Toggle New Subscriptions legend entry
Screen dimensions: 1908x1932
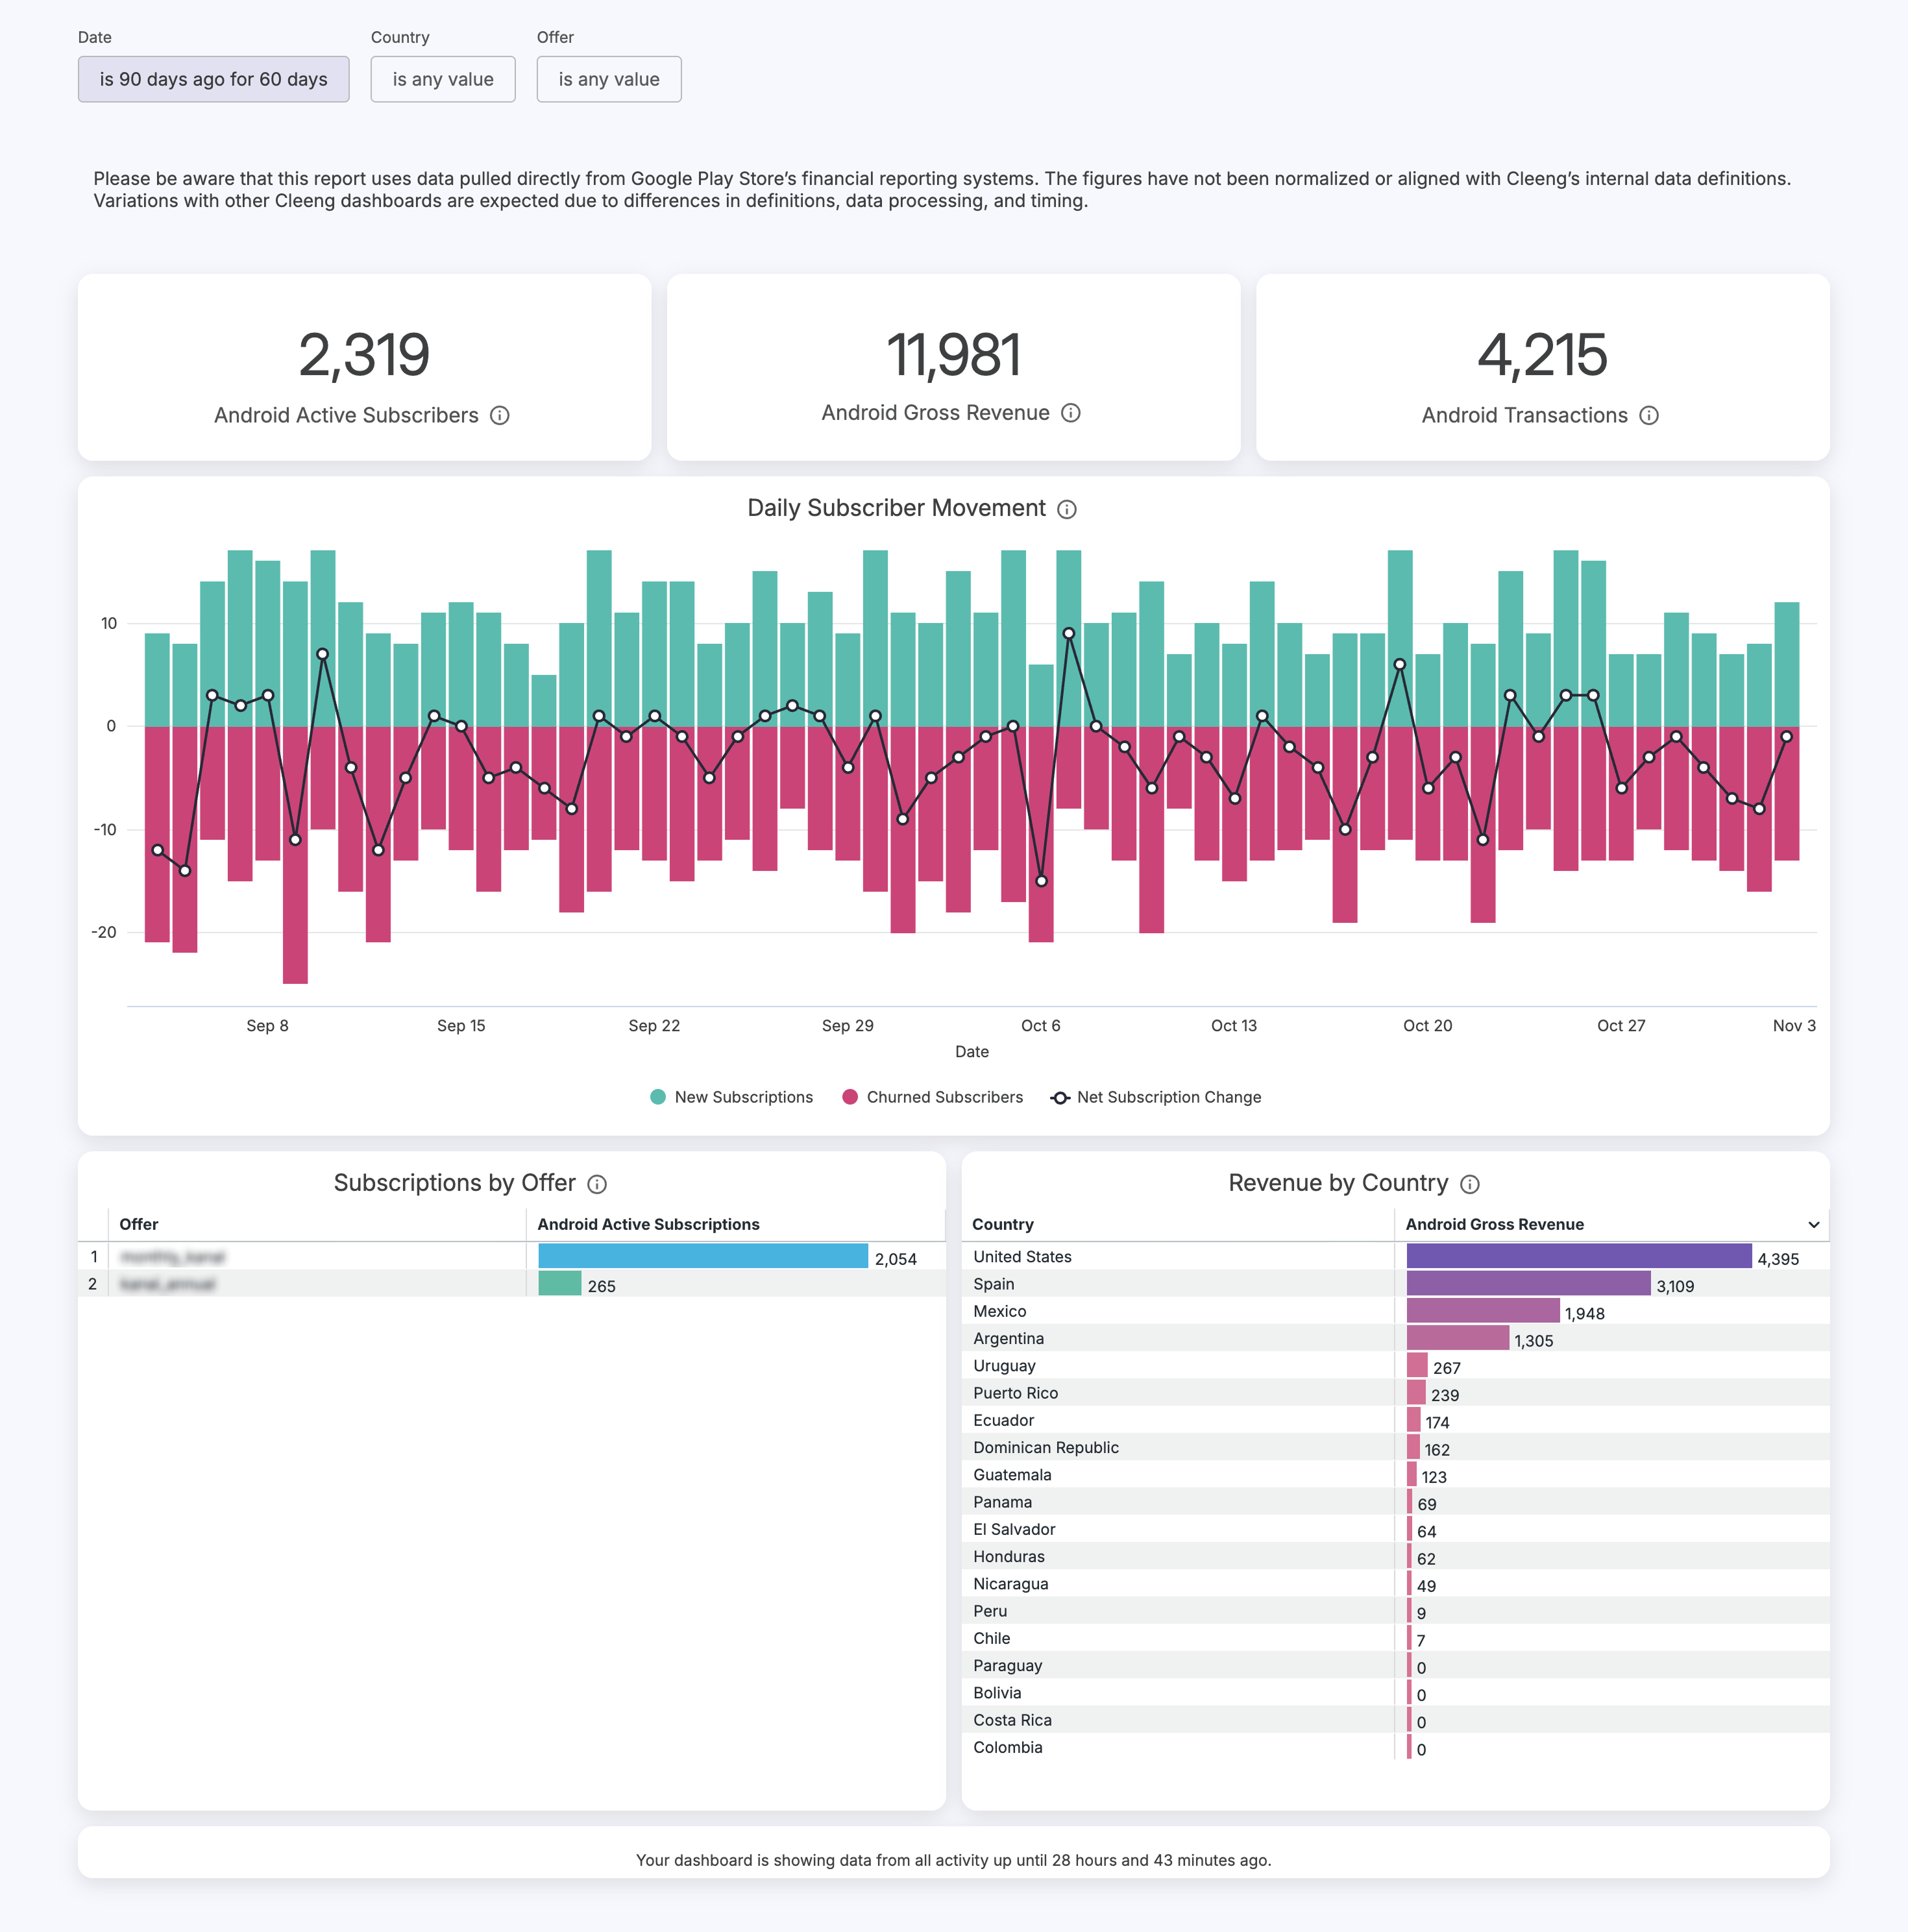pos(732,1097)
